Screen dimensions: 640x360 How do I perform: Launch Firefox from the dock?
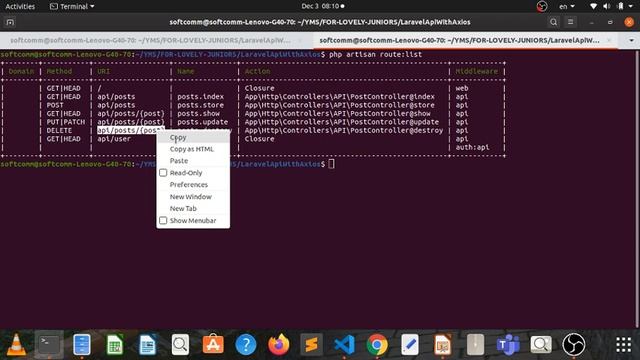[279, 345]
